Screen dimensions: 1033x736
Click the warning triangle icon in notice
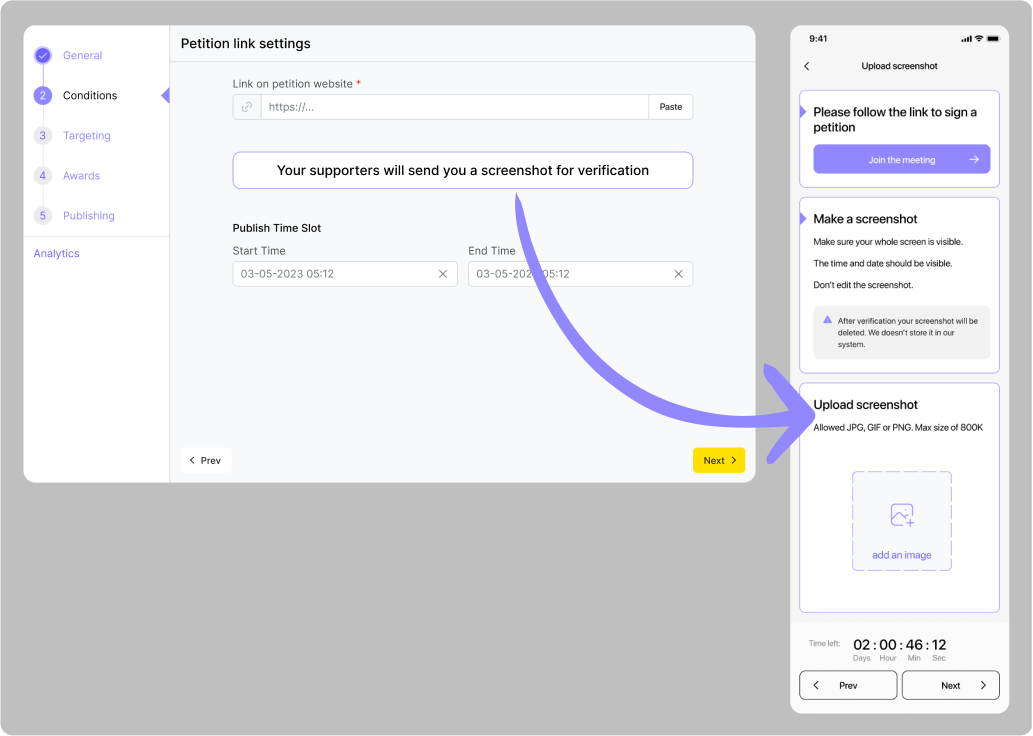click(827, 320)
